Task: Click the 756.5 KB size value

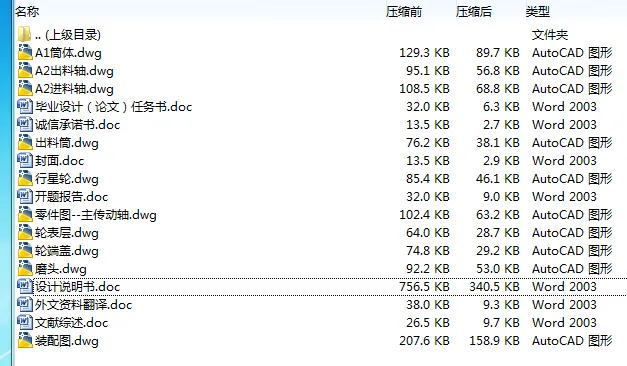Action: tap(424, 287)
